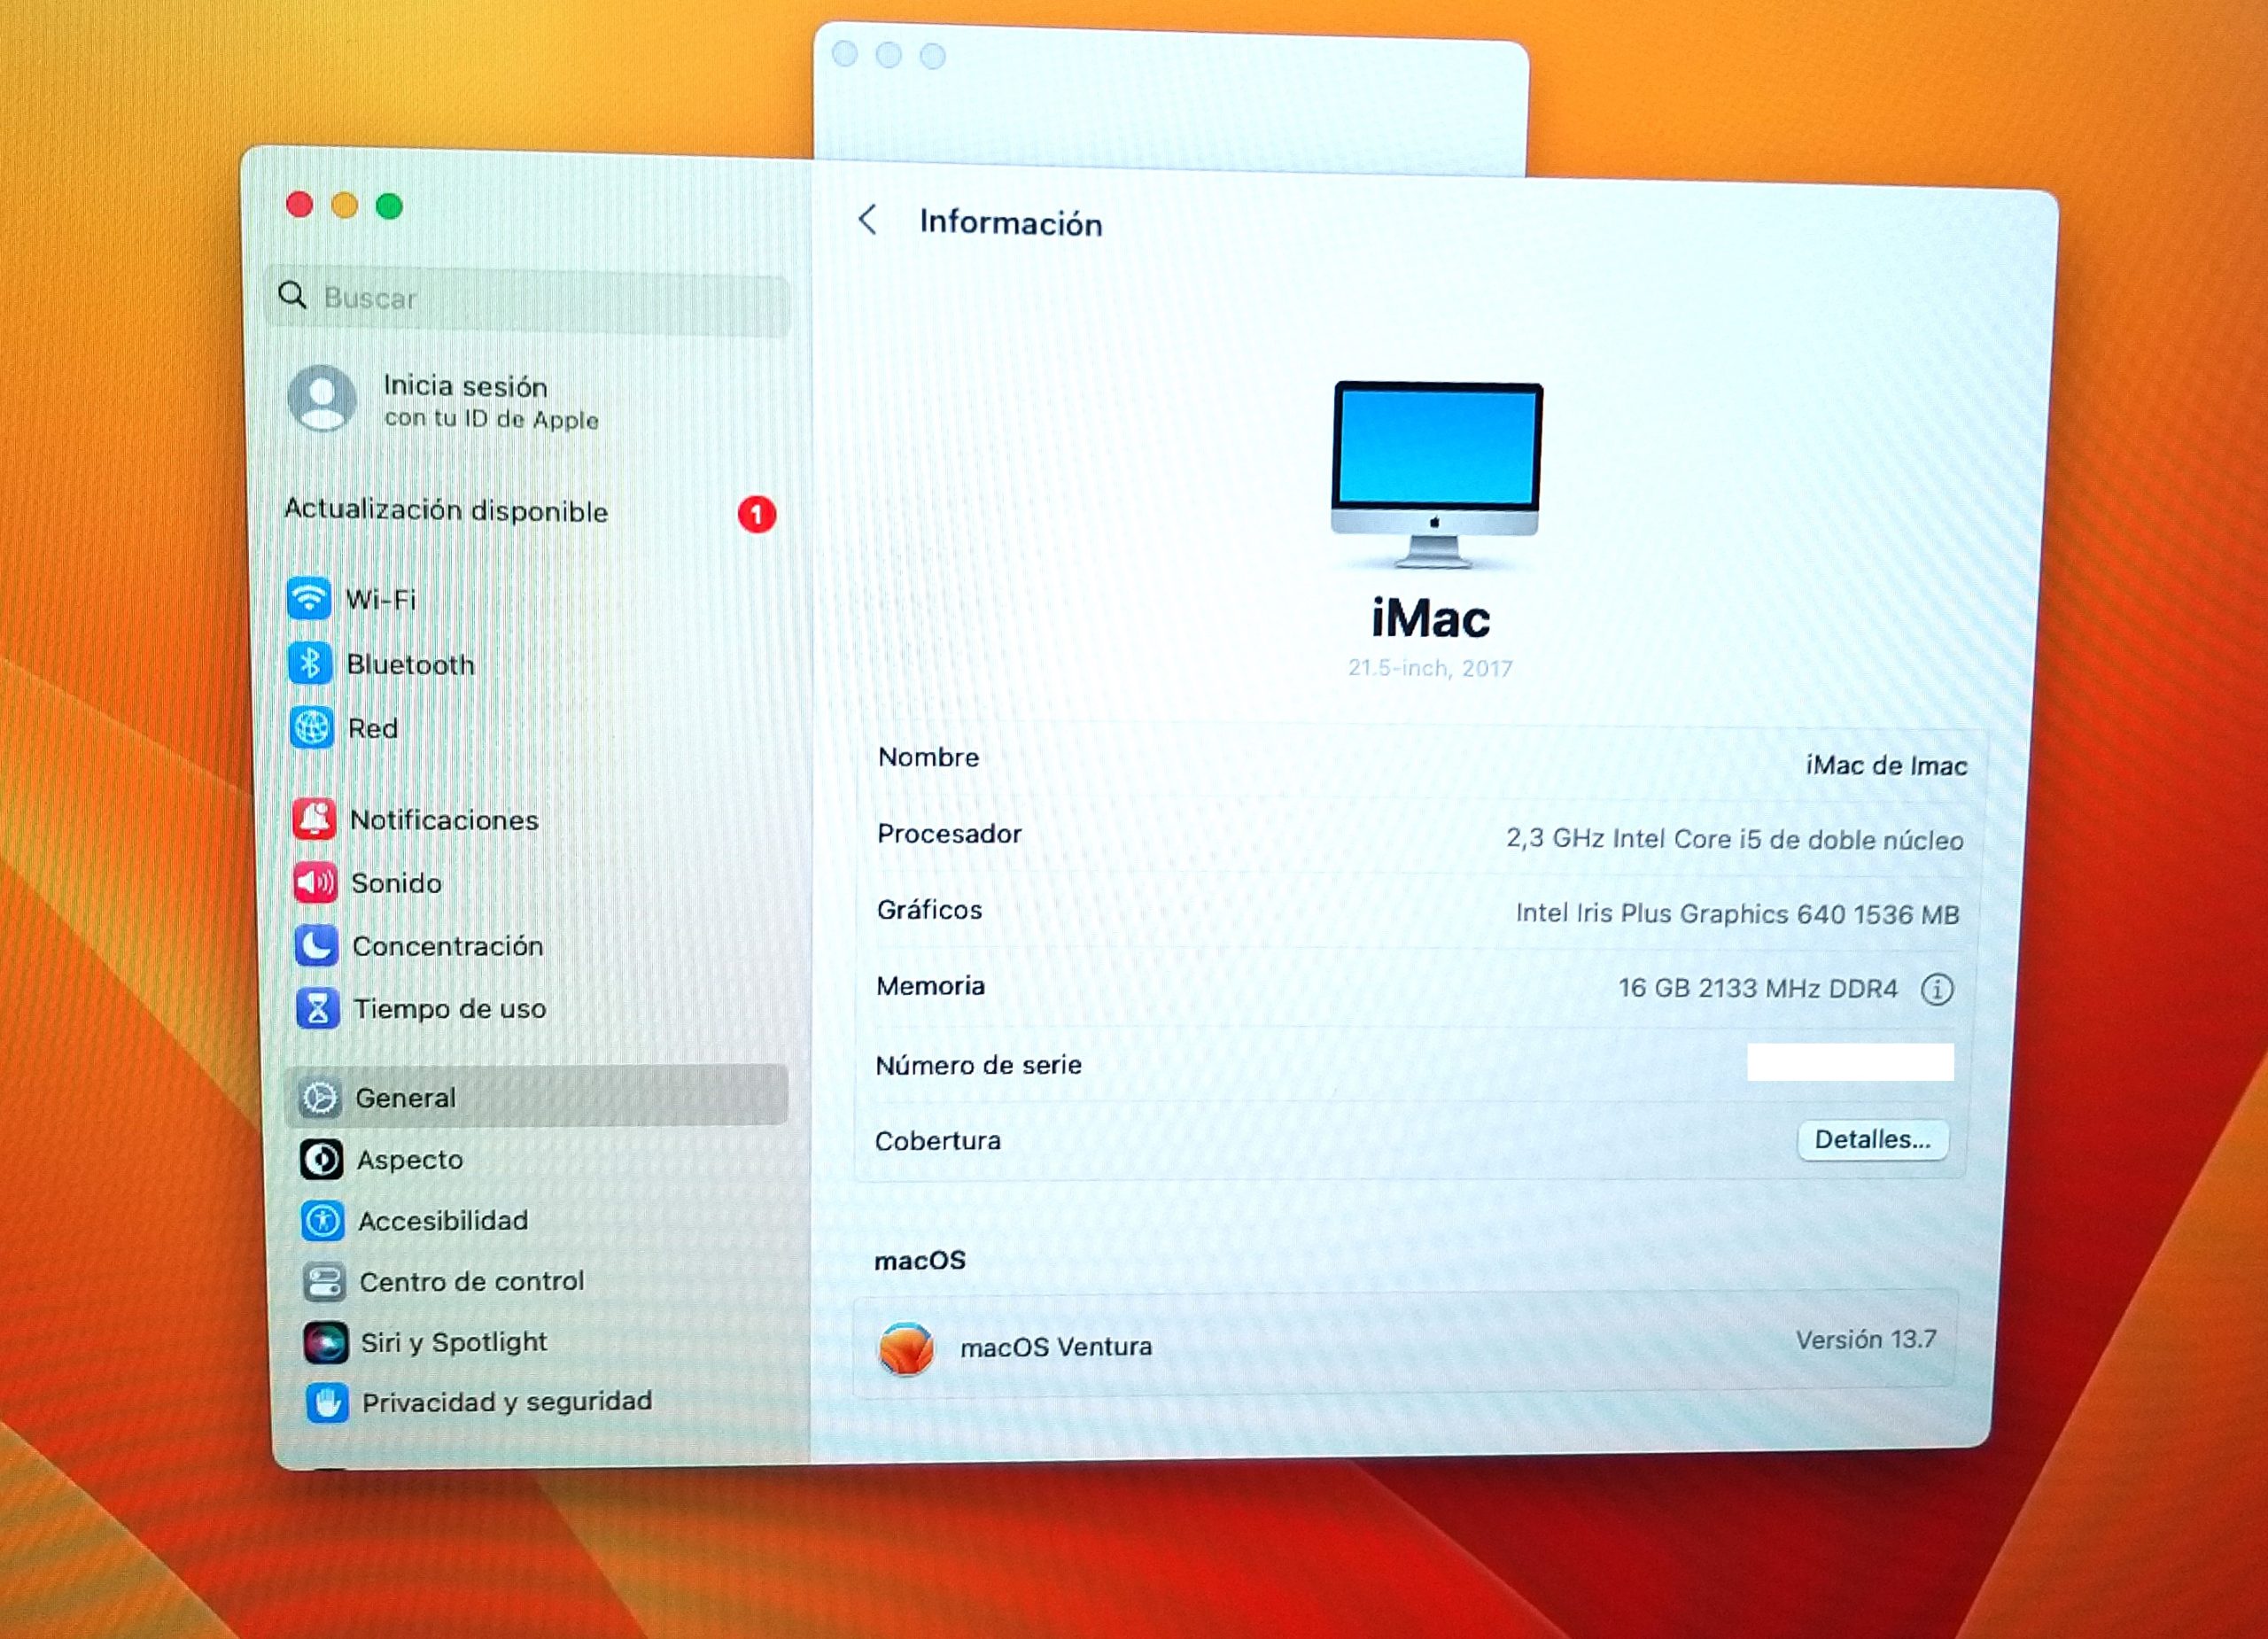Open Red network settings icon
This screenshot has width=2268, height=1639.
pyautogui.click(x=311, y=729)
